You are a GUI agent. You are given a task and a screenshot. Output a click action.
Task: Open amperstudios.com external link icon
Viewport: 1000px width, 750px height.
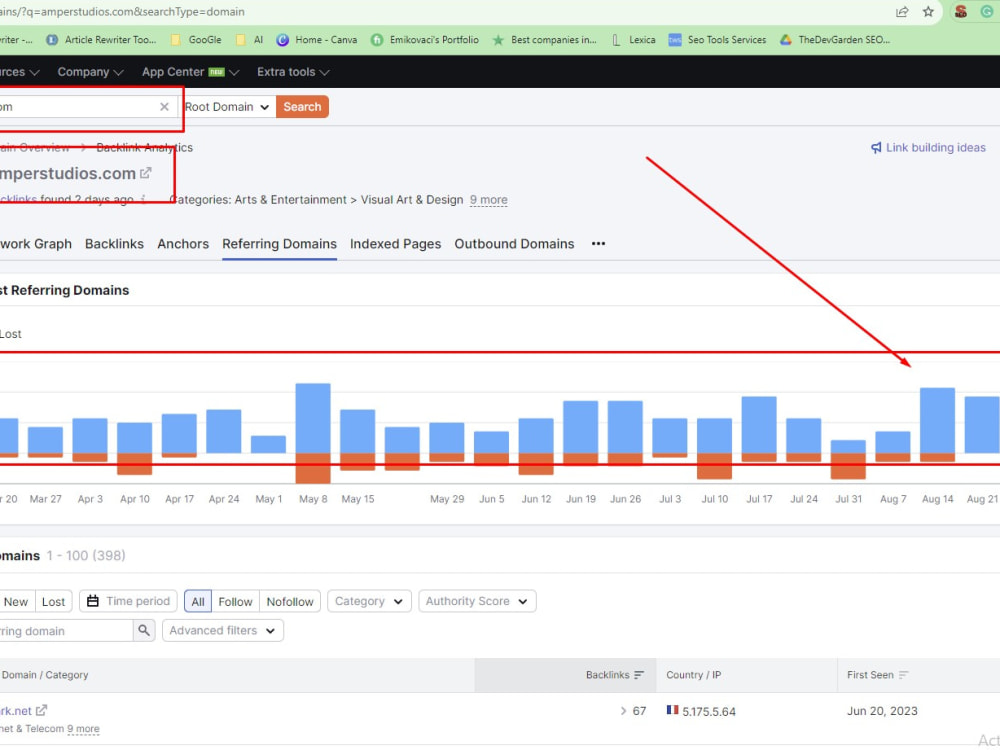point(145,173)
